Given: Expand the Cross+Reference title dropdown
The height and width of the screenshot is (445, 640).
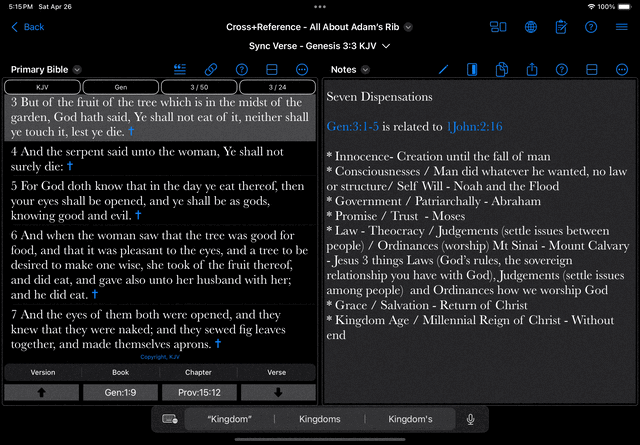Looking at the screenshot, I should tap(408, 27).
